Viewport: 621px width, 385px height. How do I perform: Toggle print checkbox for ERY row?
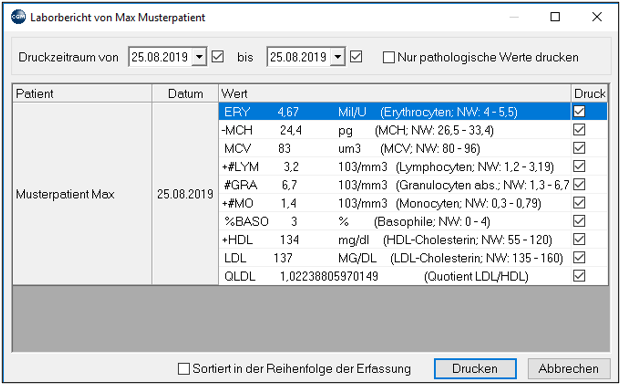coord(579,111)
